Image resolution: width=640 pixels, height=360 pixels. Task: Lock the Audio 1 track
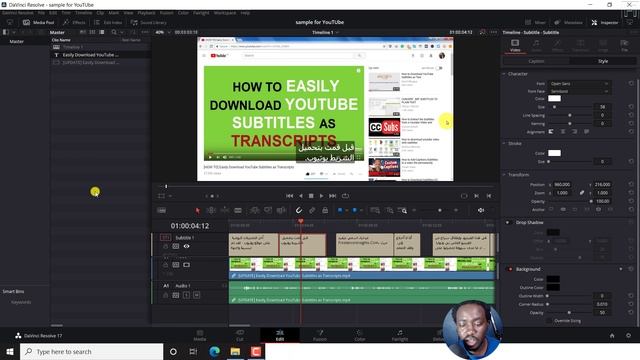click(165, 295)
